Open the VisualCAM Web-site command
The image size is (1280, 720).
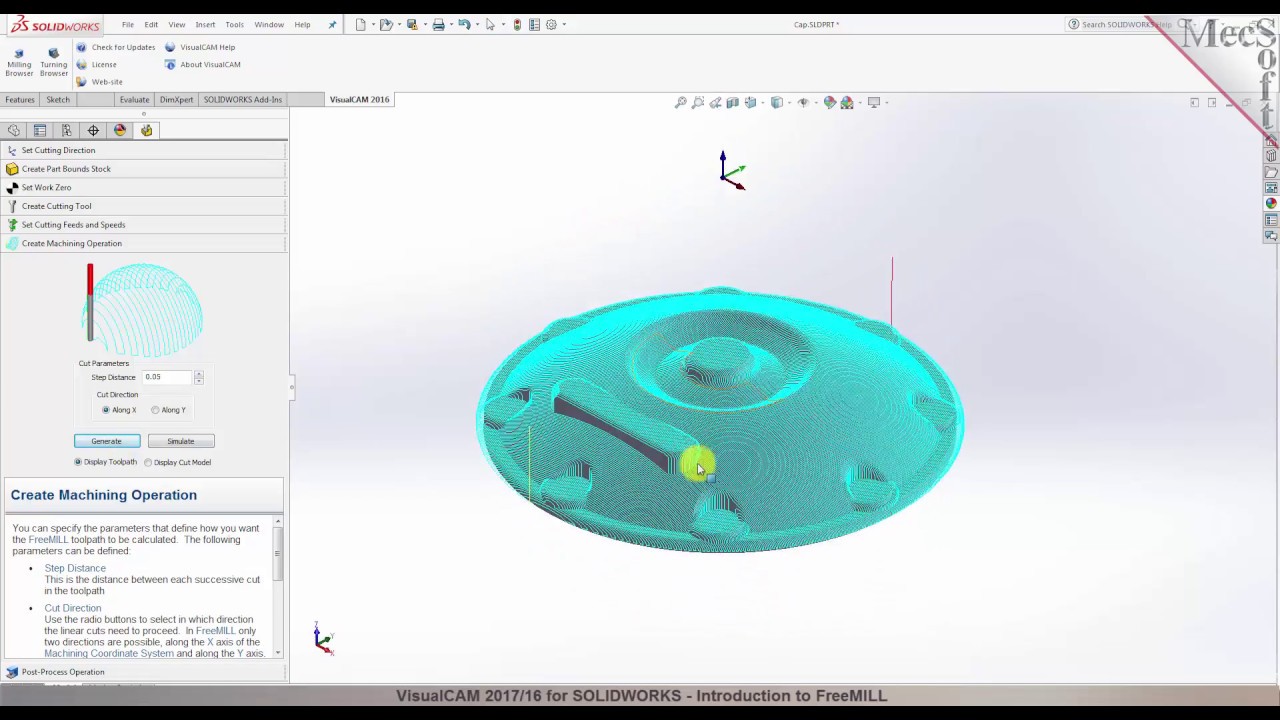tap(99, 82)
